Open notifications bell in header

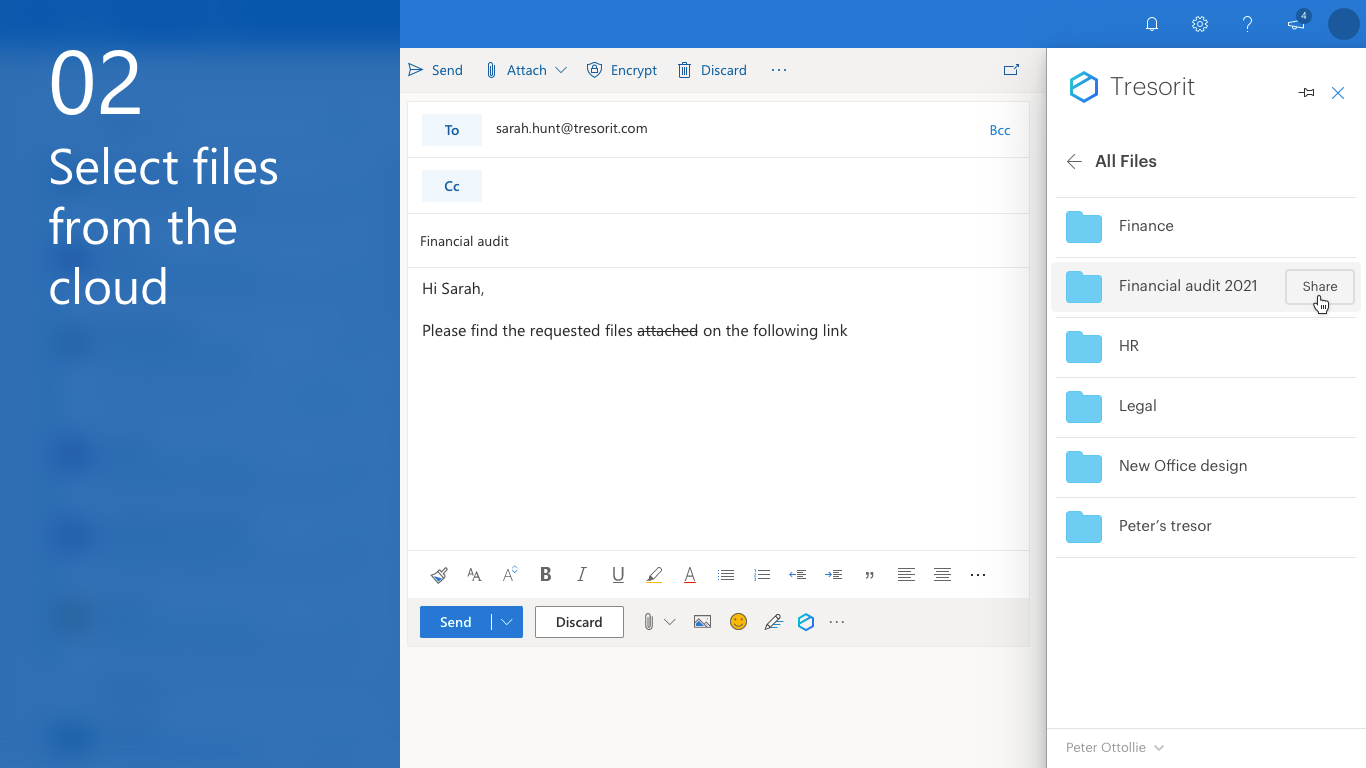[1152, 24]
